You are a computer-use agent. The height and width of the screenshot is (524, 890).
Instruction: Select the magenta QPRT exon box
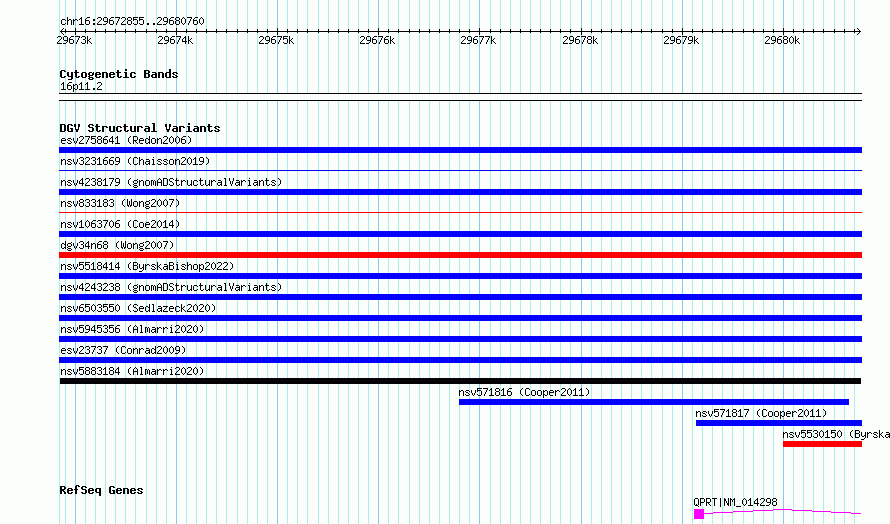coord(699,514)
